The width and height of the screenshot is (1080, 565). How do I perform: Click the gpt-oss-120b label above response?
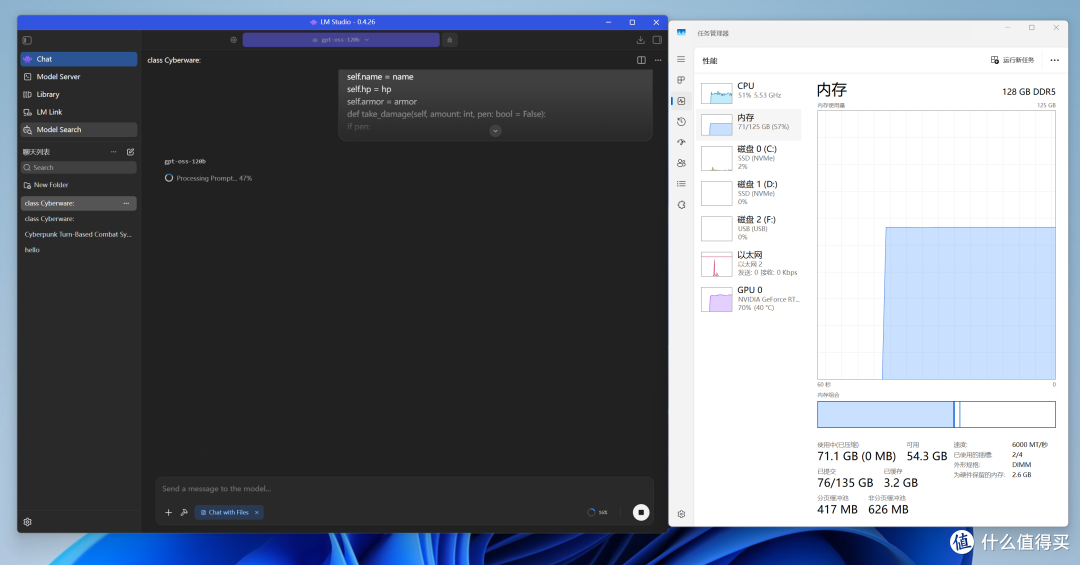(x=185, y=161)
